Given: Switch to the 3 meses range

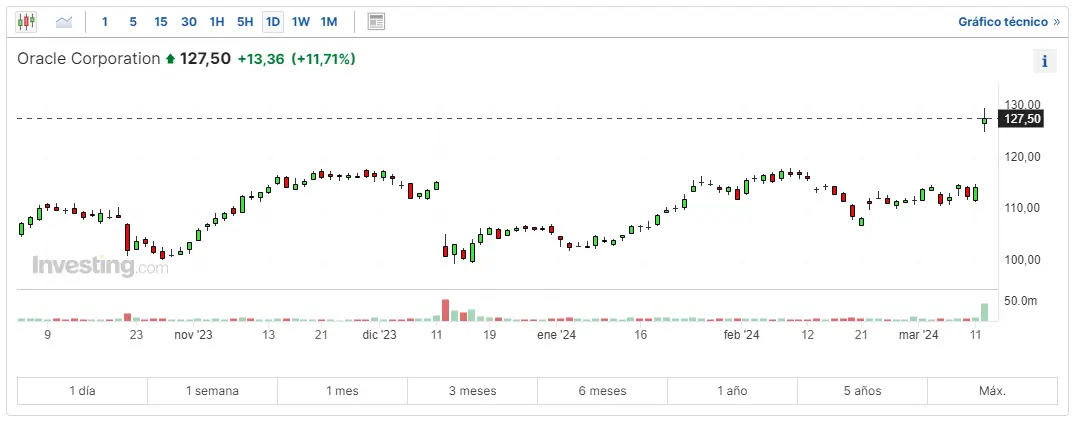Looking at the screenshot, I should click(x=472, y=391).
